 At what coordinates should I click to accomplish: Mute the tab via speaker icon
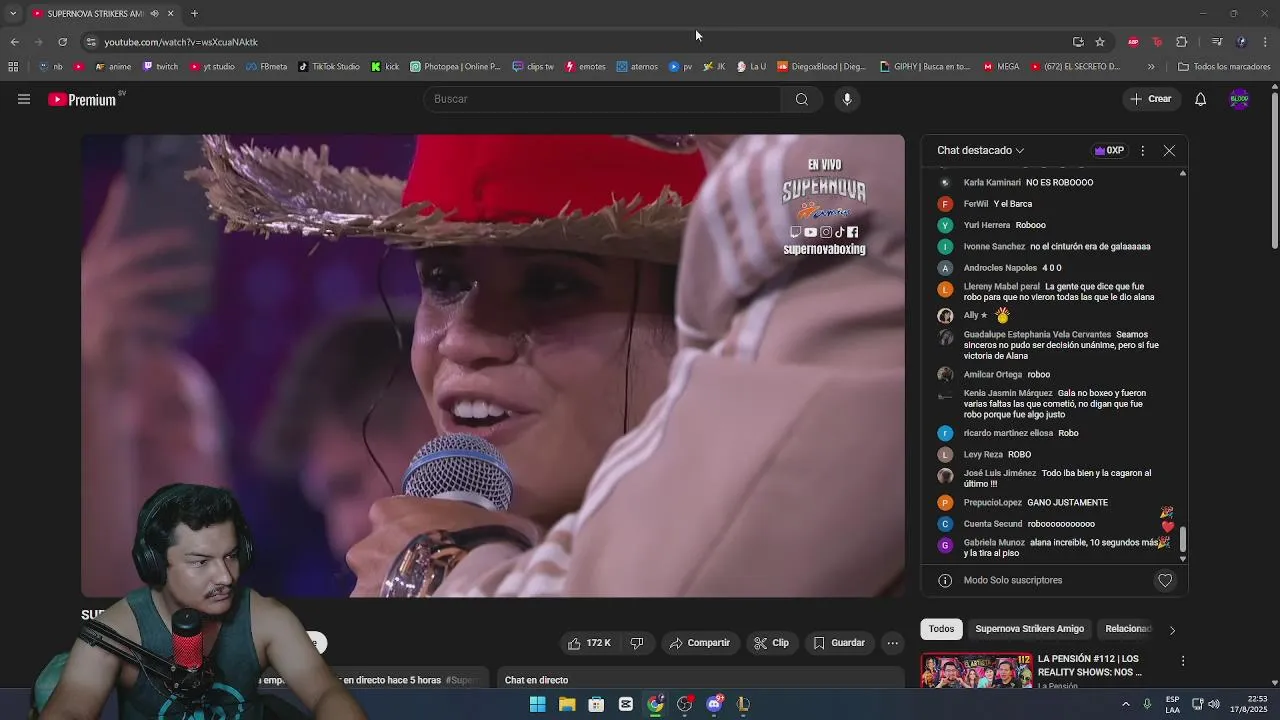[154, 14]
